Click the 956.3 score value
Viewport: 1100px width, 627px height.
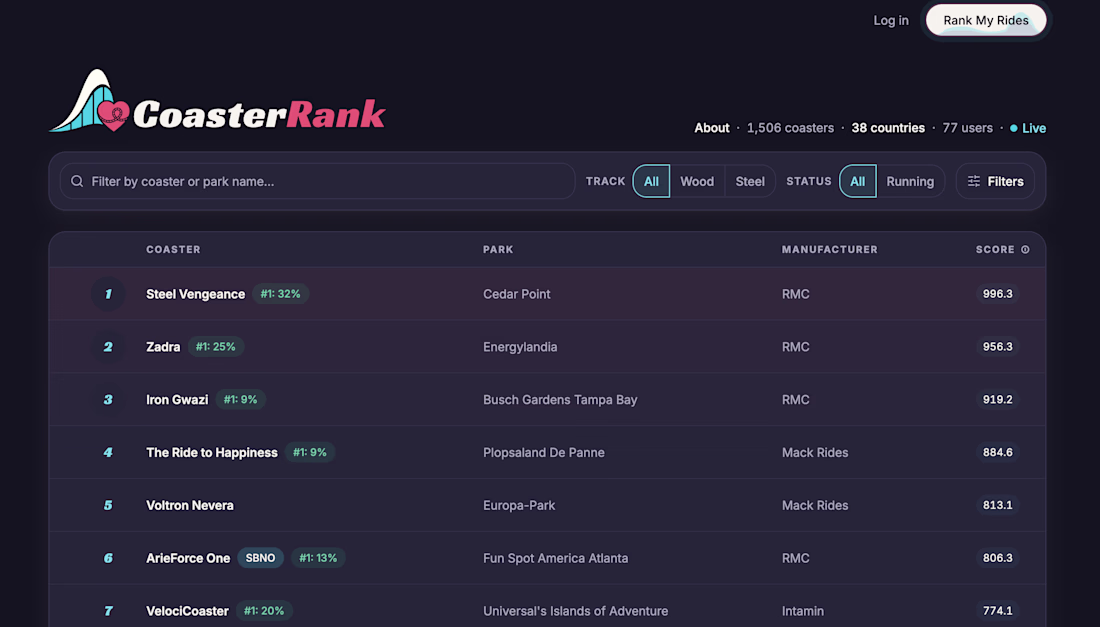[997, 347]
